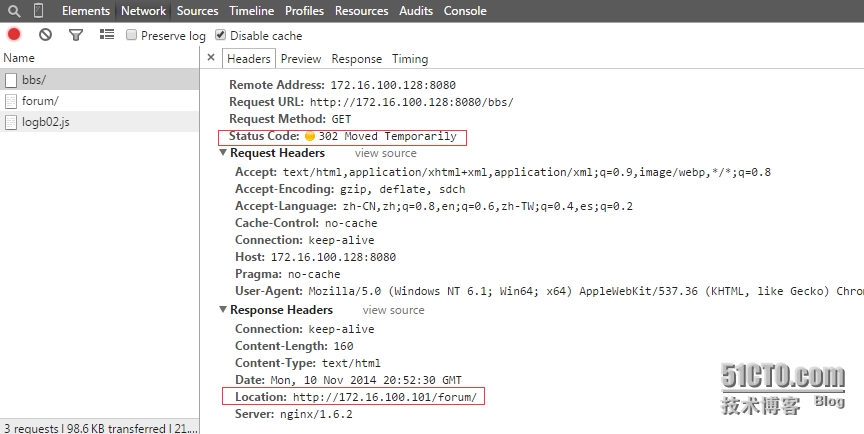Select the Network panel tab
864x434 pixels.
[x=143, y=10]
